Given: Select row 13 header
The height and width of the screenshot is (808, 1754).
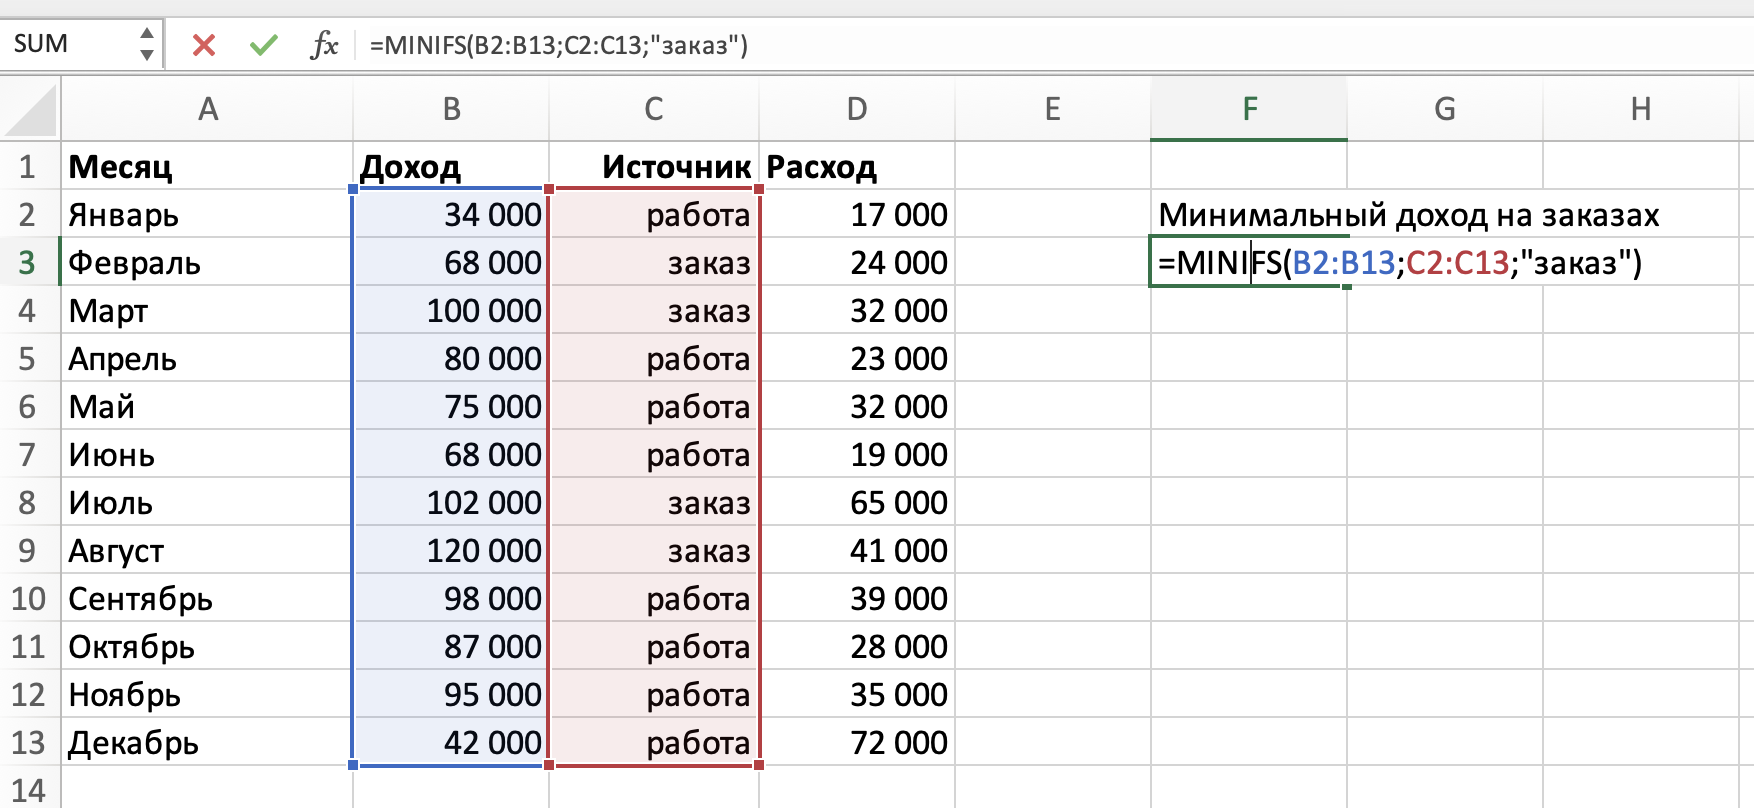Looking at the screenshot, I should tap(28, 742).
